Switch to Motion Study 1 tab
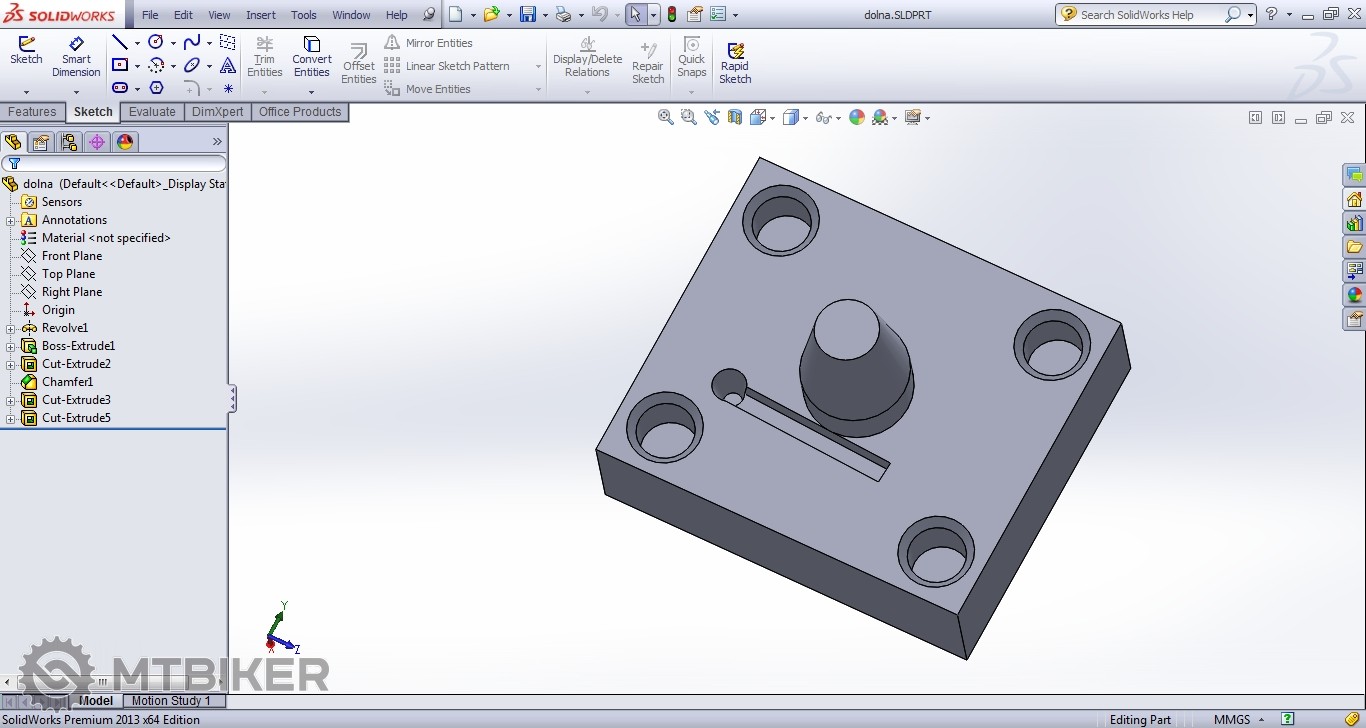The width and height of the screenshot is (1366, 728). point(171,701)
